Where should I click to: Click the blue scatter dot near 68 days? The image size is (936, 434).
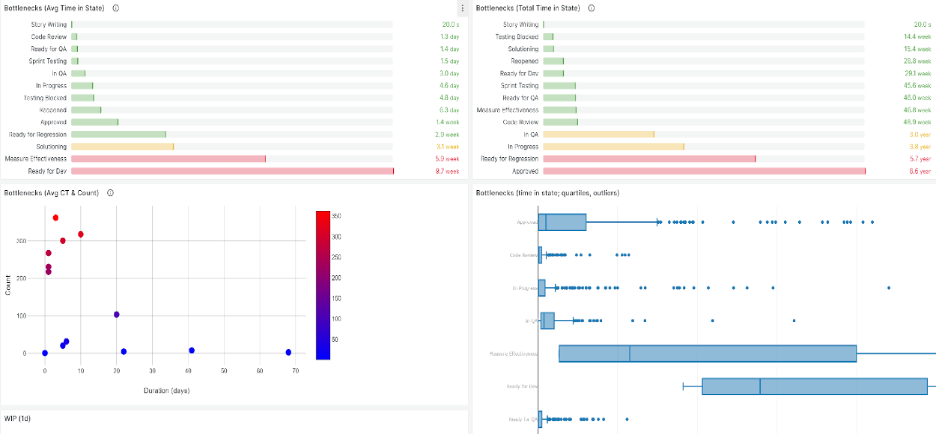(x=288, y=352)
